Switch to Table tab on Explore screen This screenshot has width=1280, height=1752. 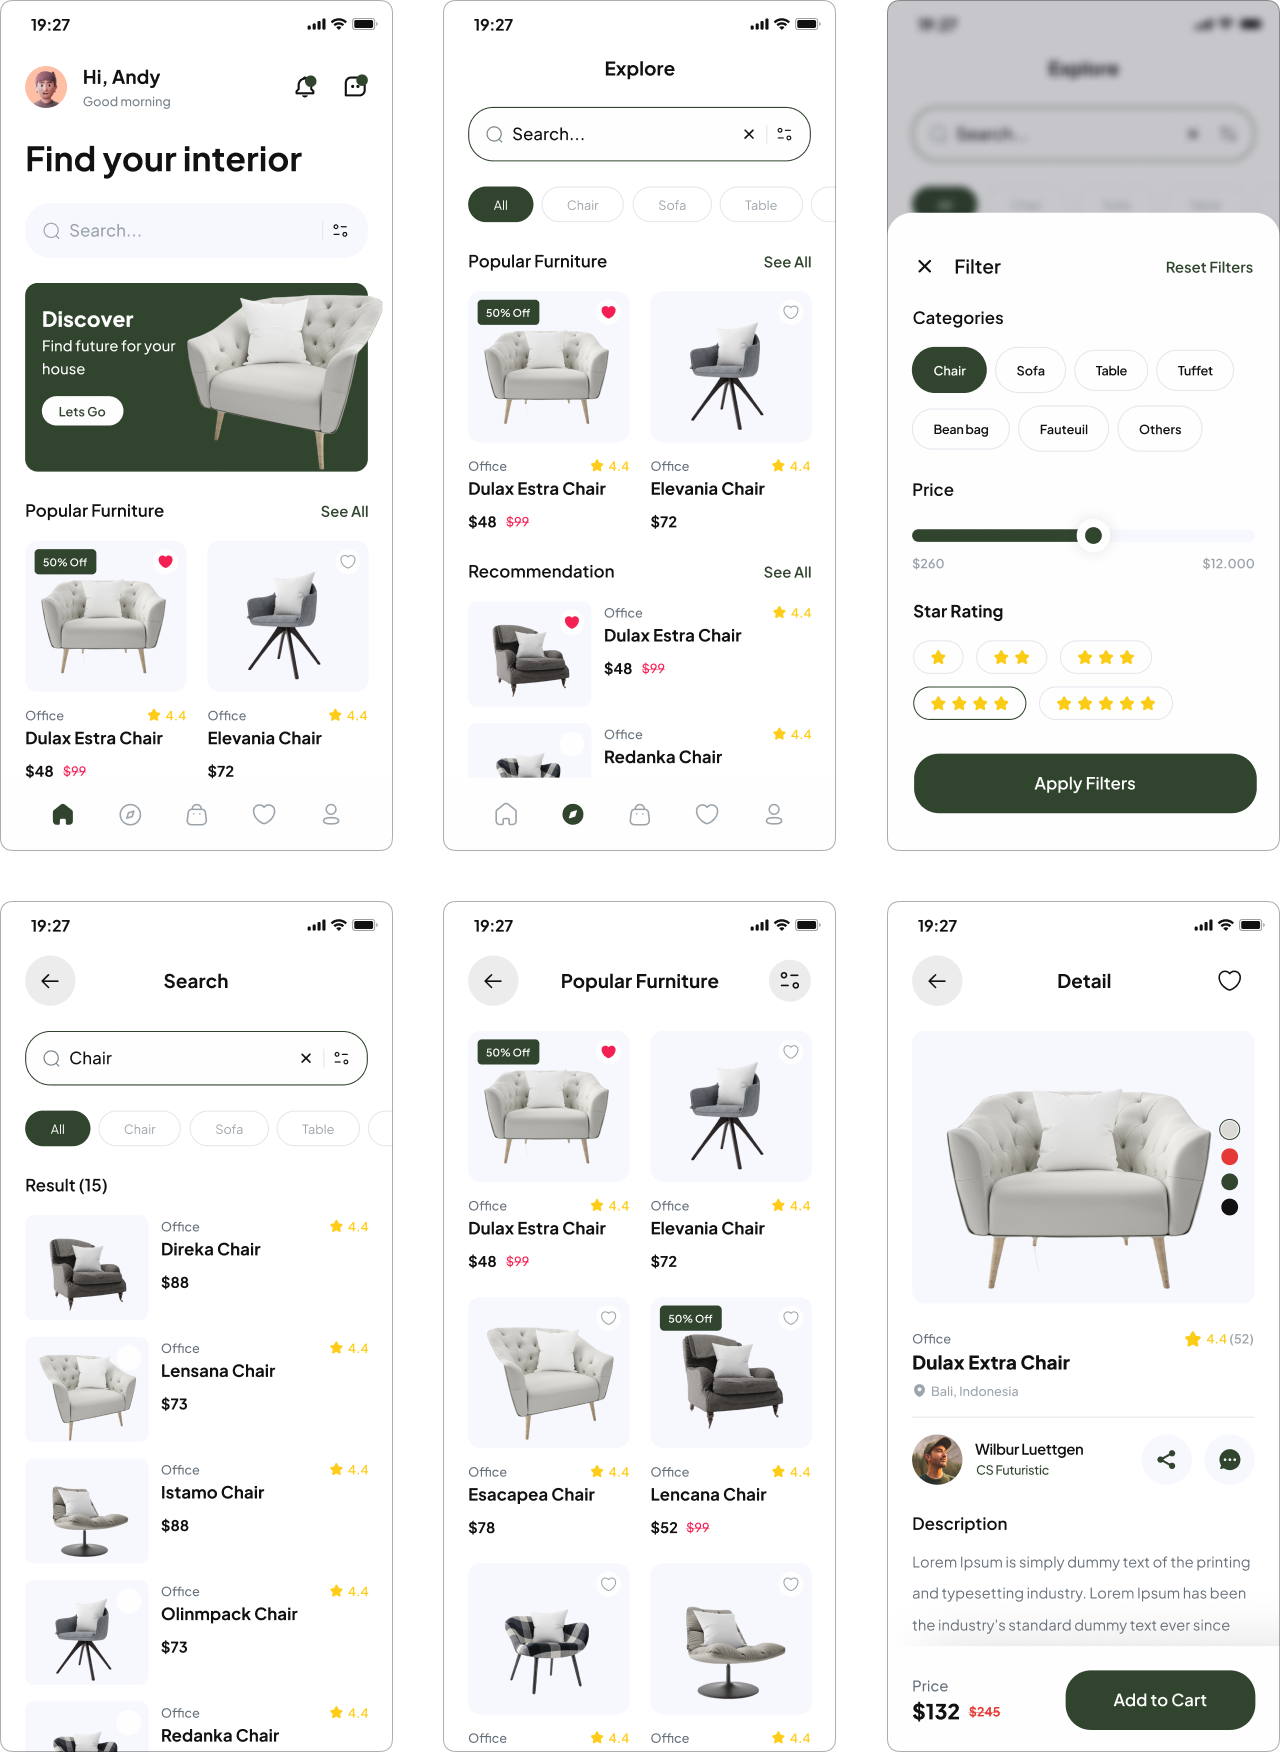[x=761, y=205]
